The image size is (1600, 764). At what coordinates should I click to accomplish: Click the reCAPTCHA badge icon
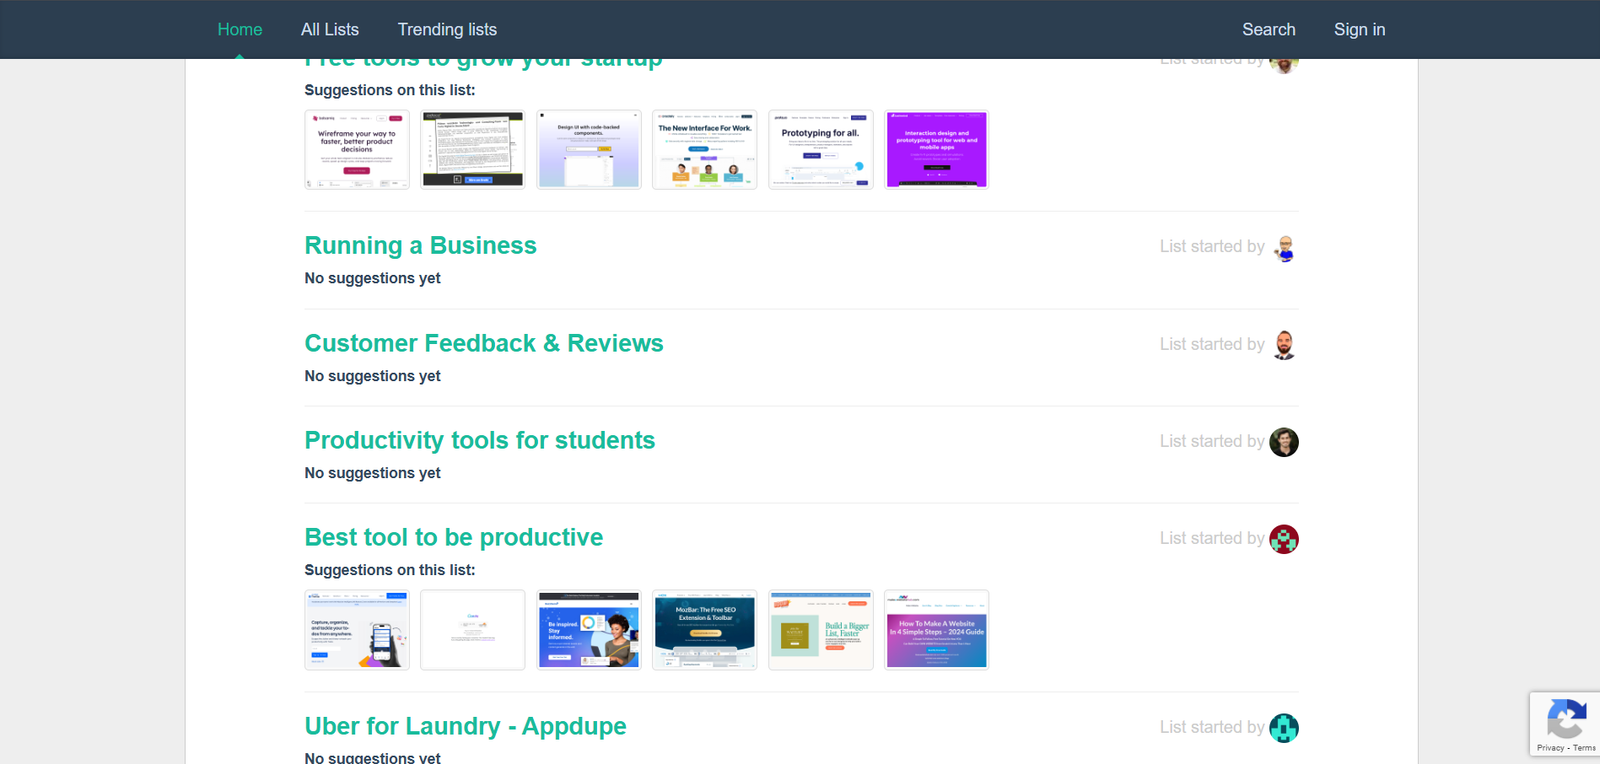click(x=1565, y=719)
